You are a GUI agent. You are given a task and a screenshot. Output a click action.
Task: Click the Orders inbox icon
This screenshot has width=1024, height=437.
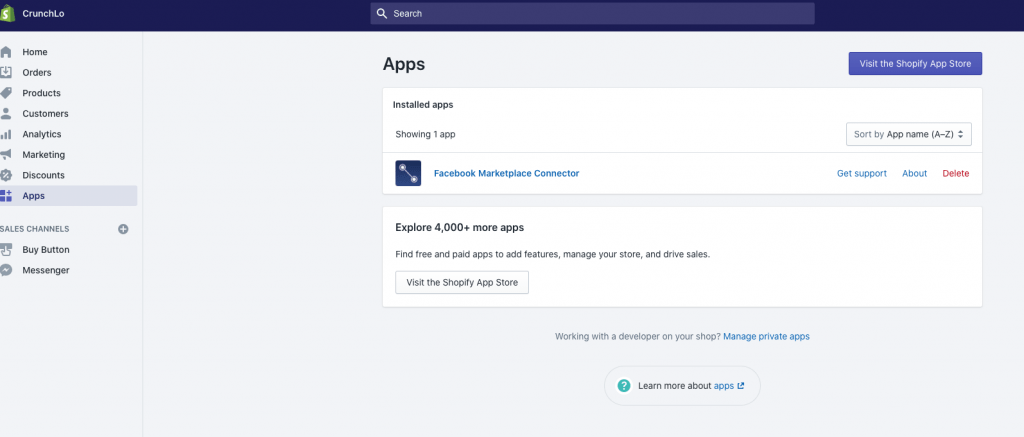(x=6, y=73)
